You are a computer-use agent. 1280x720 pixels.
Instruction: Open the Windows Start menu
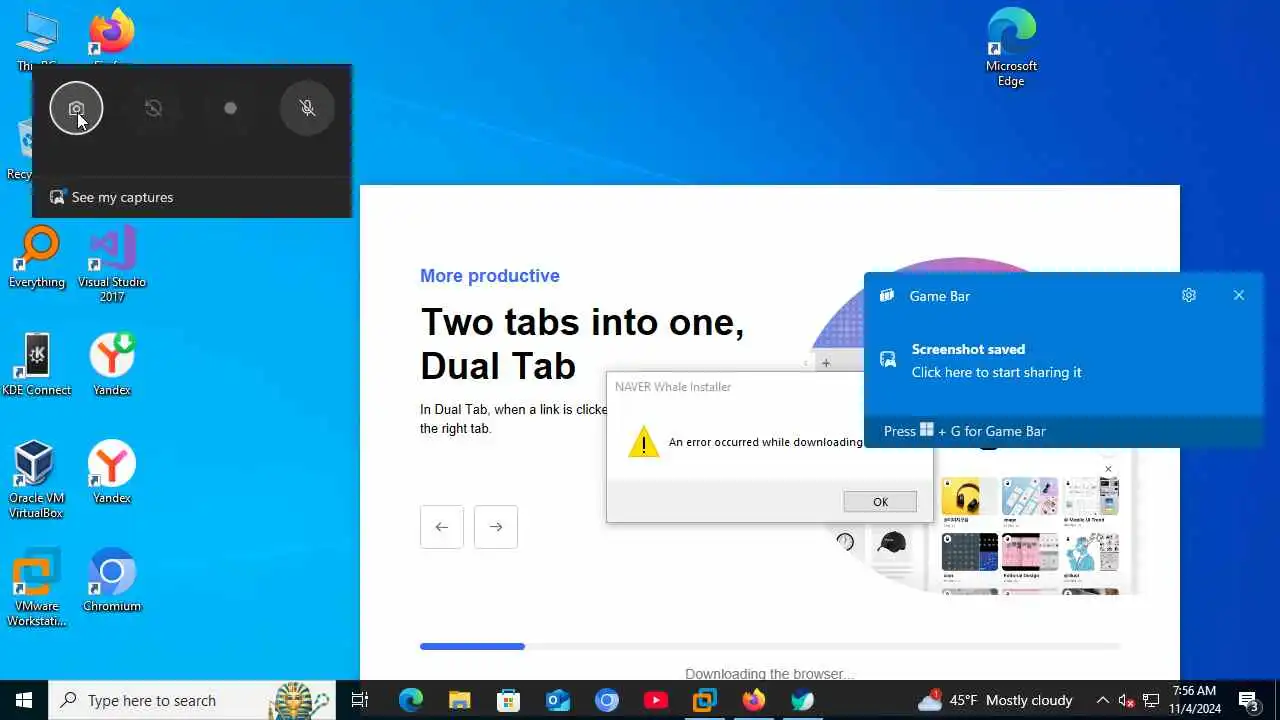24,700
